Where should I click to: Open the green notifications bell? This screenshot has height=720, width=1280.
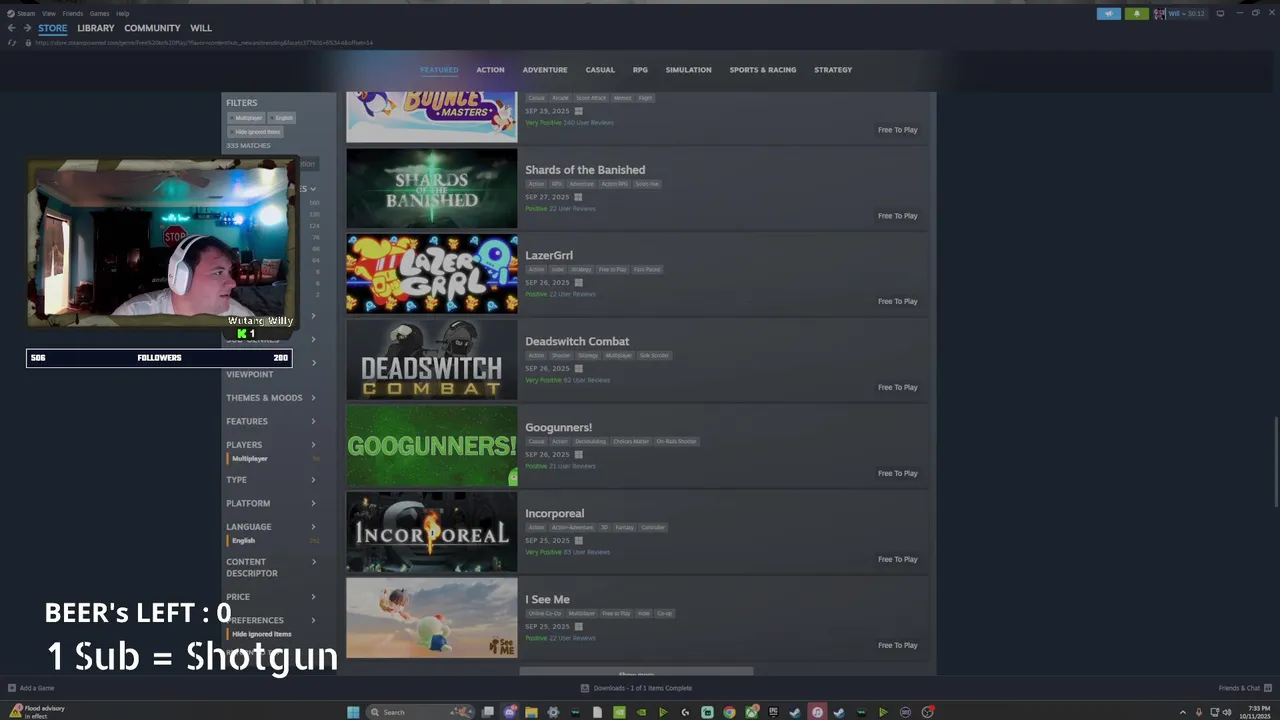[1136, 14]
